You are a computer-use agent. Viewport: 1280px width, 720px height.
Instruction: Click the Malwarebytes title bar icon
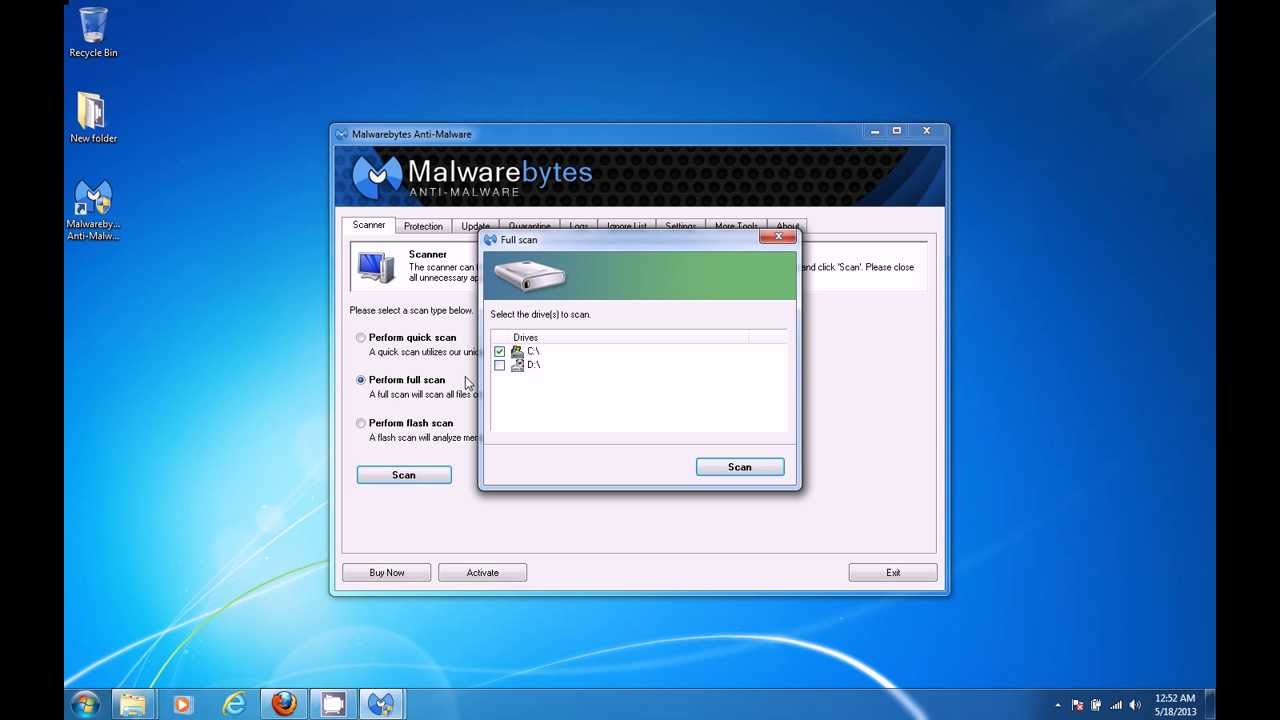pos(342,134)
